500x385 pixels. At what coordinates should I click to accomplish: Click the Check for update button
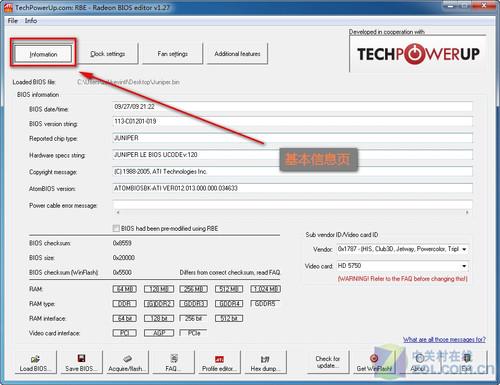tap(328, 362)
